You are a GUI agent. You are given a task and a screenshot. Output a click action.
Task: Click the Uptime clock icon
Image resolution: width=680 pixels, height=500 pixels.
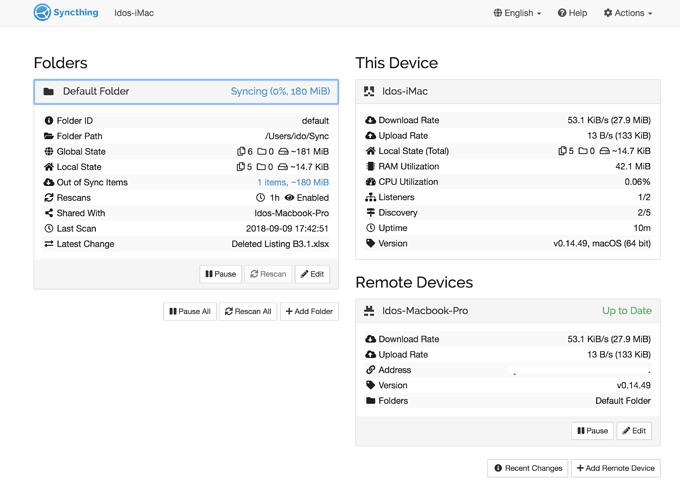click(x=370, y=228)
